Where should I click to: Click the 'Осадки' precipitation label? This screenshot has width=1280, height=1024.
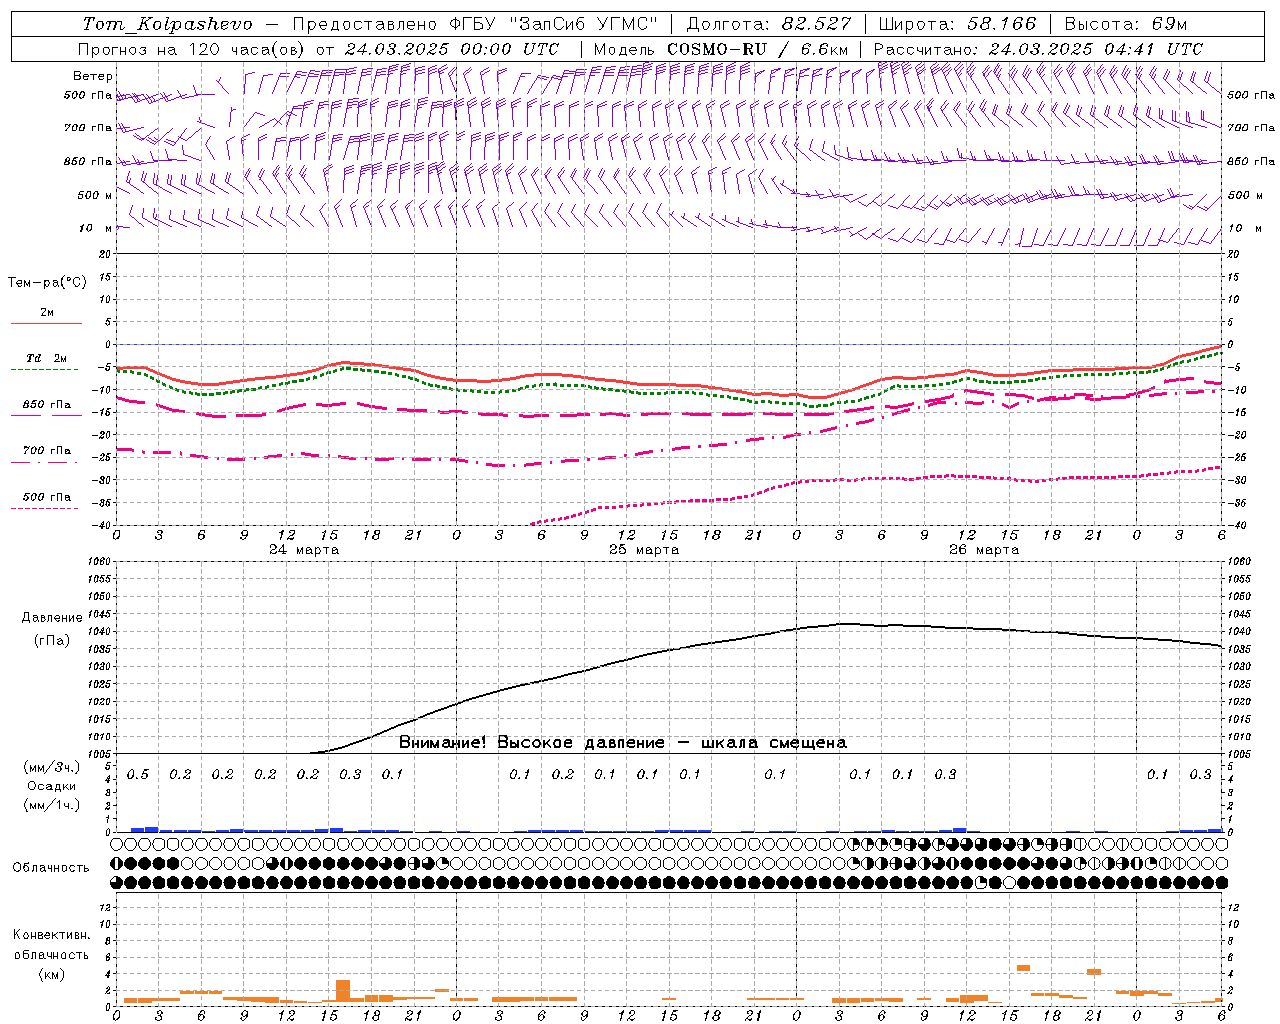pyautogui.click(x=52, y=786)
